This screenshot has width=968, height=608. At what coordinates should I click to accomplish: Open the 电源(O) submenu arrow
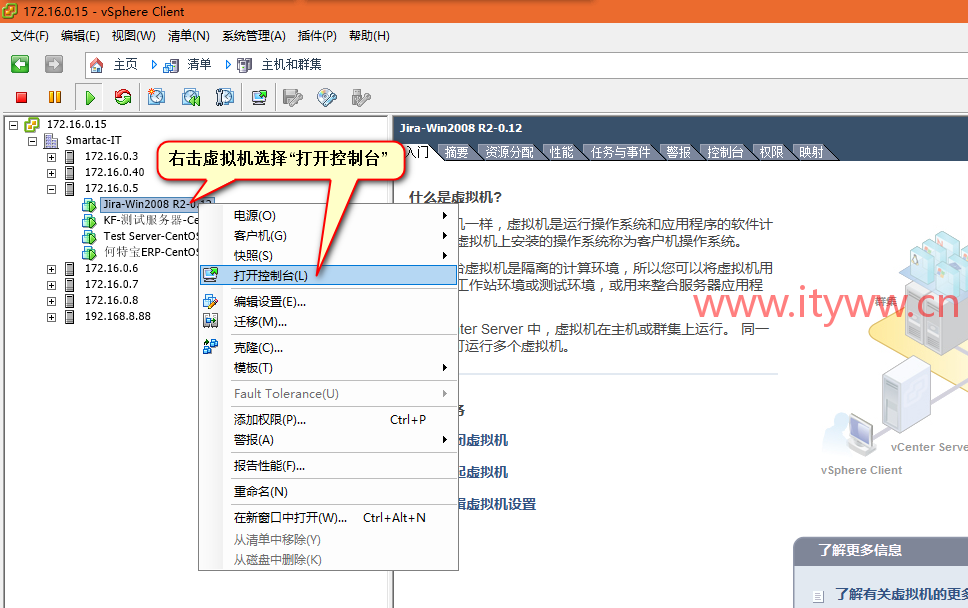tap(444, 215)
